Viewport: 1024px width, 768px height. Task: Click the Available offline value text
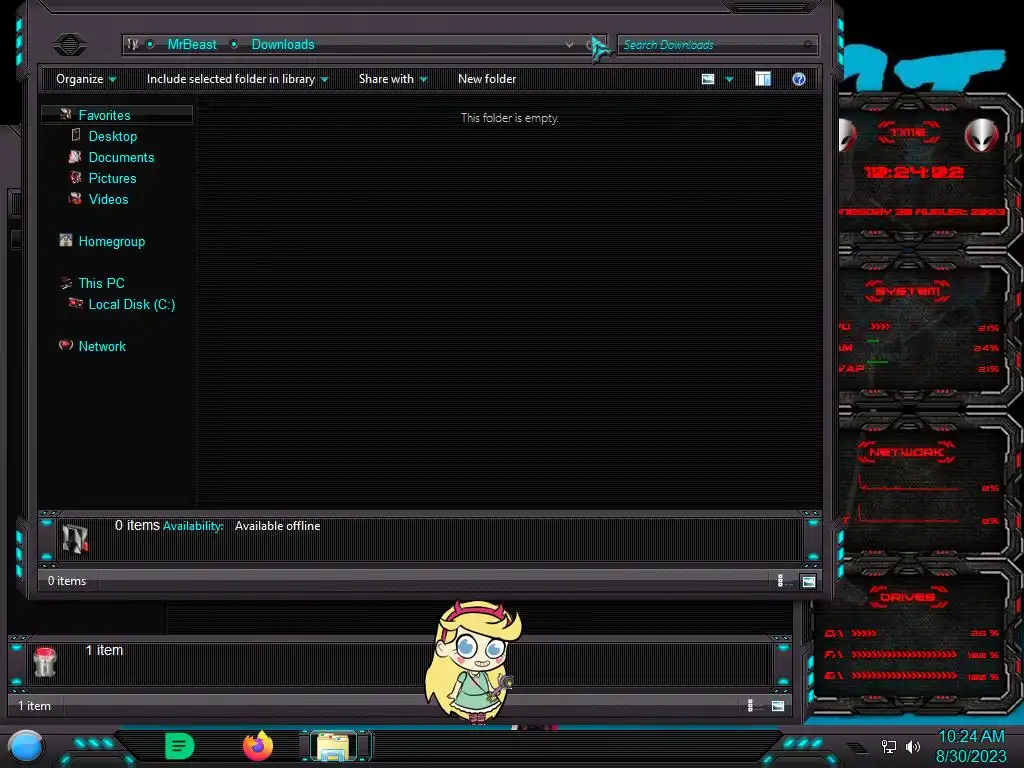pos(278,526)
